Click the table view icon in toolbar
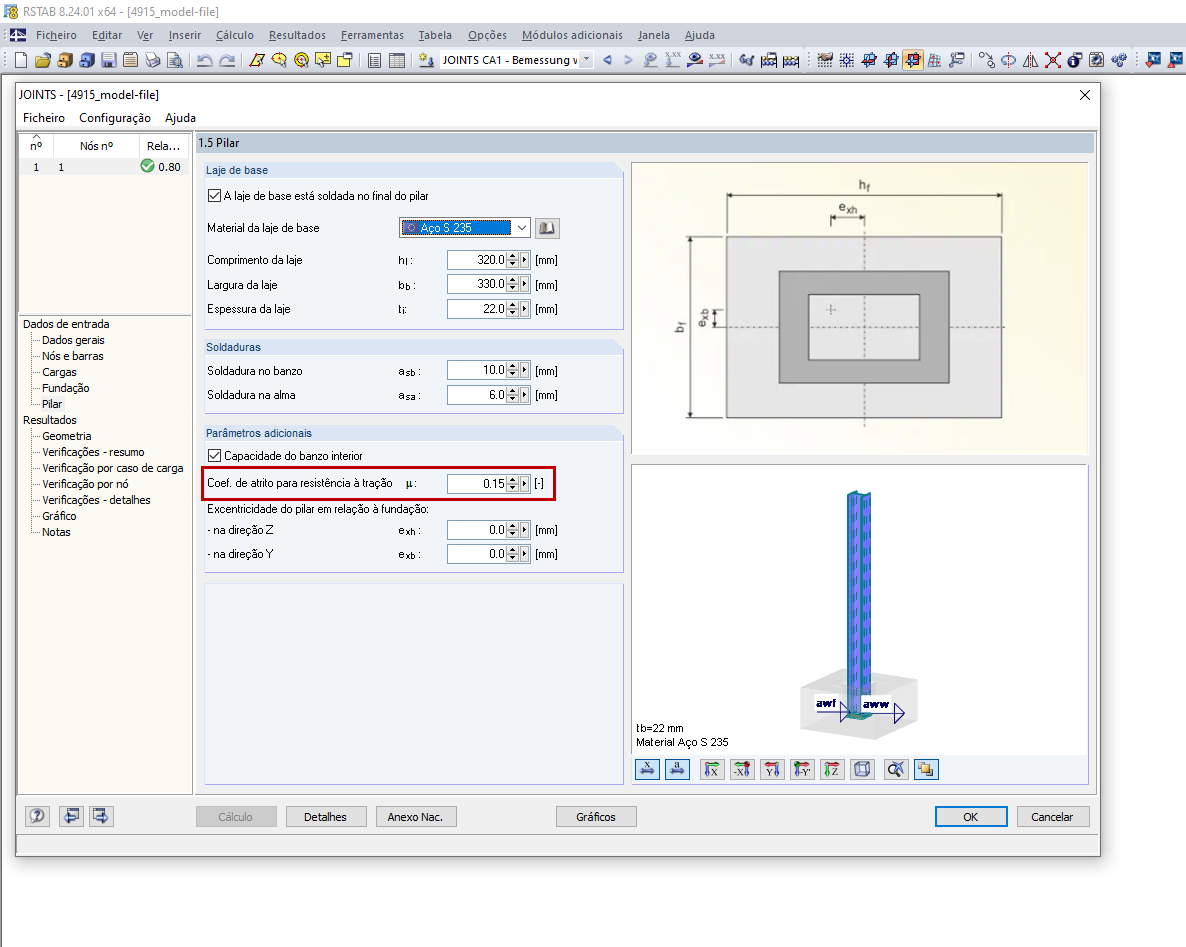 [396, 61]
